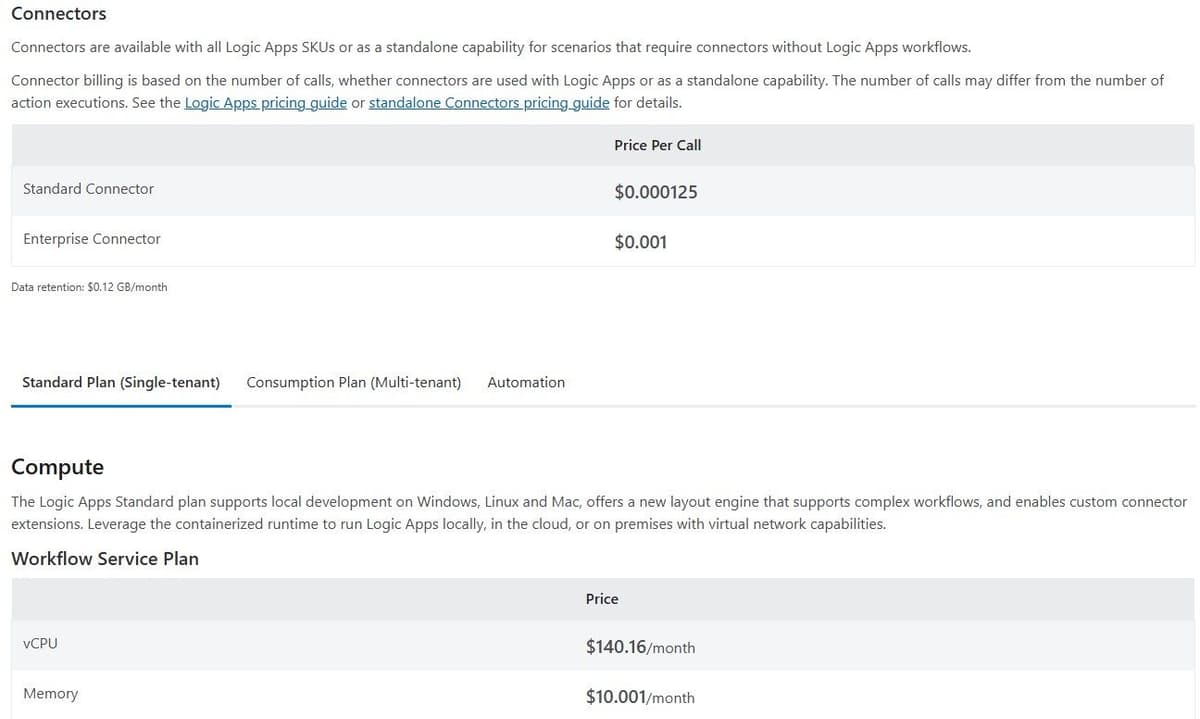Open the standalone Connectors pricing guide link
Viewport: 1200px width, 719px height.
coord(489,102)
